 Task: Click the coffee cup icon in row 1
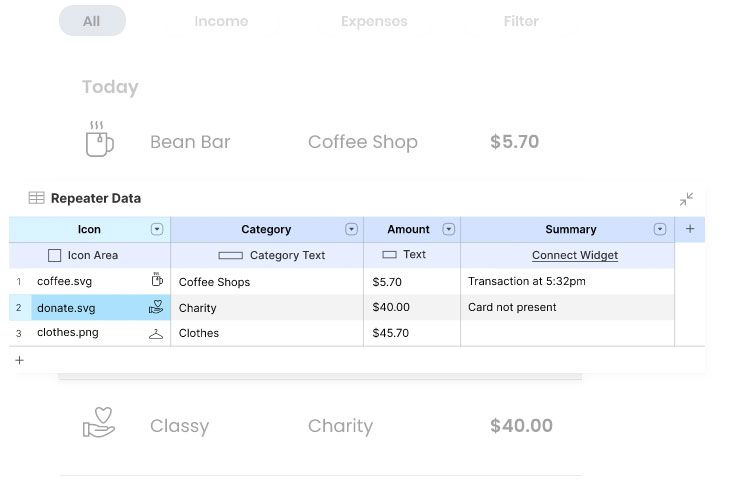tap(157, 281)
